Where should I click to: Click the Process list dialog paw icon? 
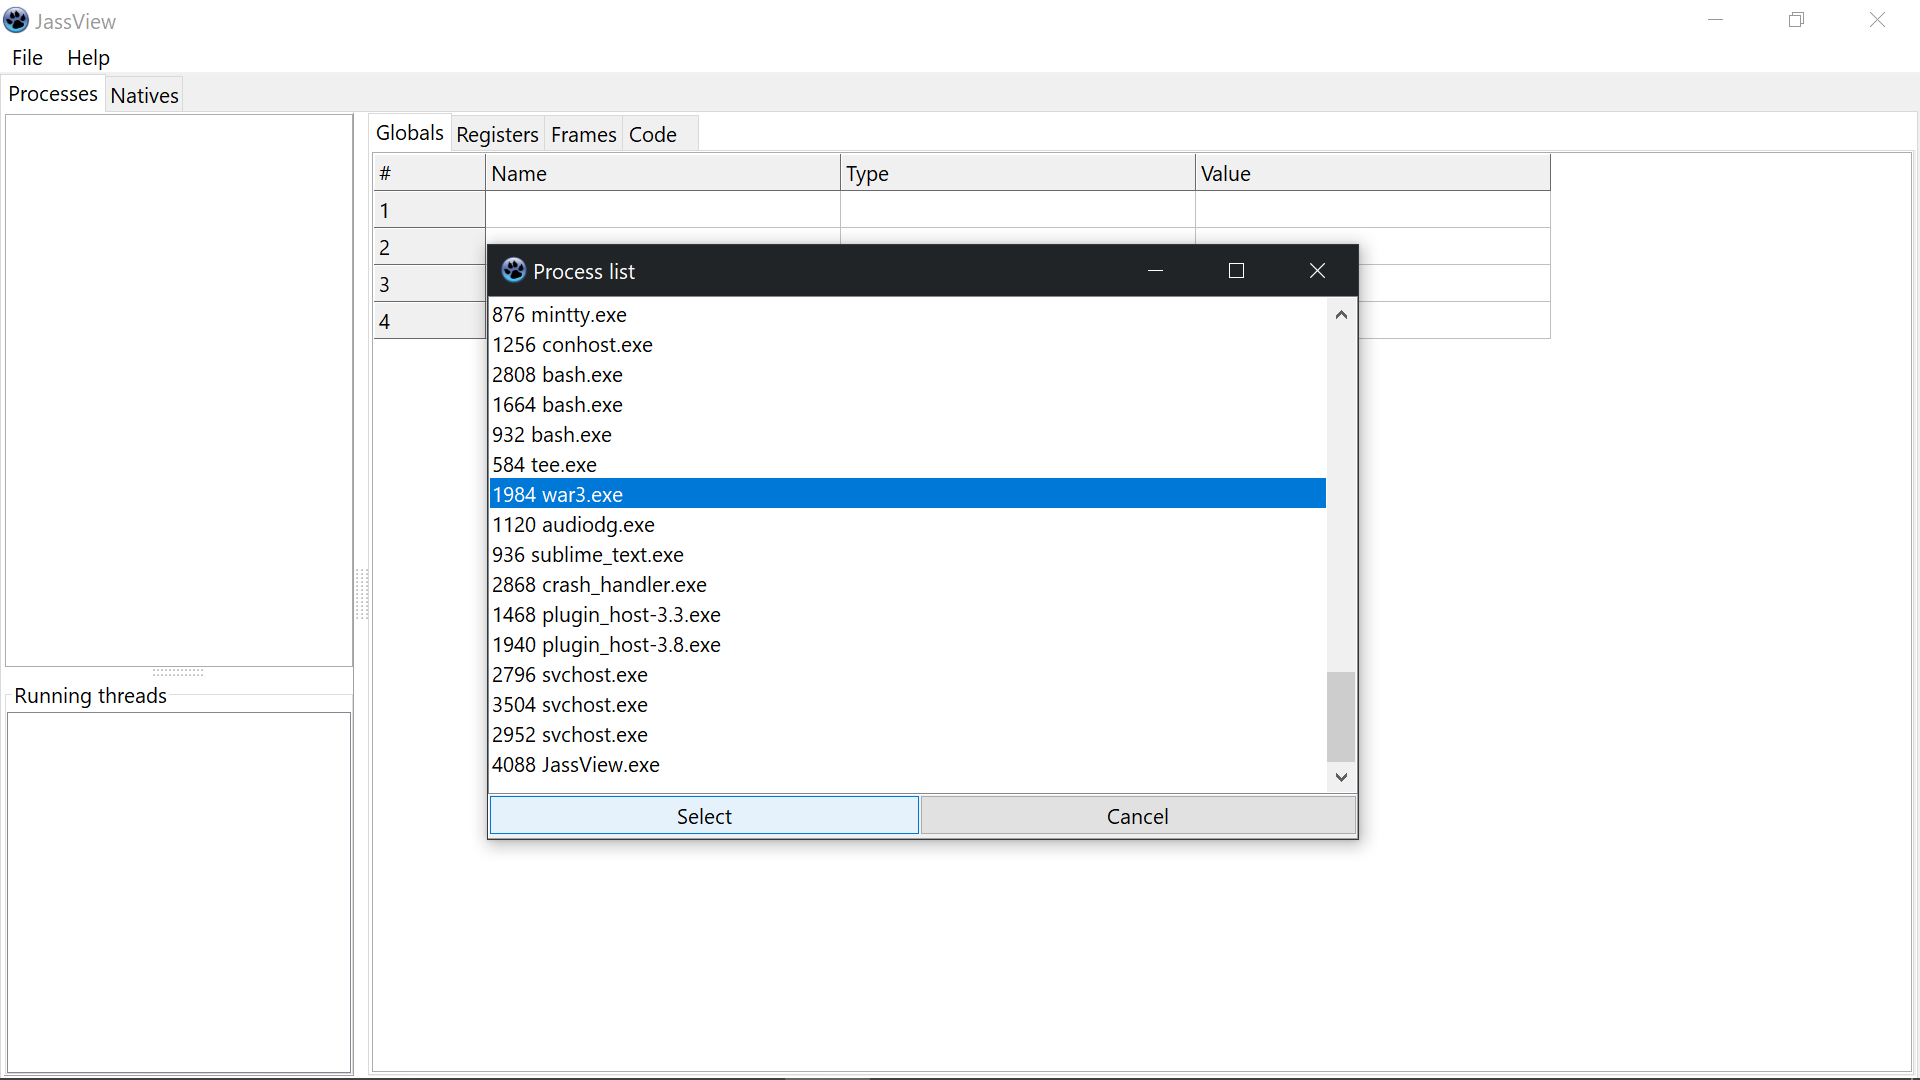point(513,270)
